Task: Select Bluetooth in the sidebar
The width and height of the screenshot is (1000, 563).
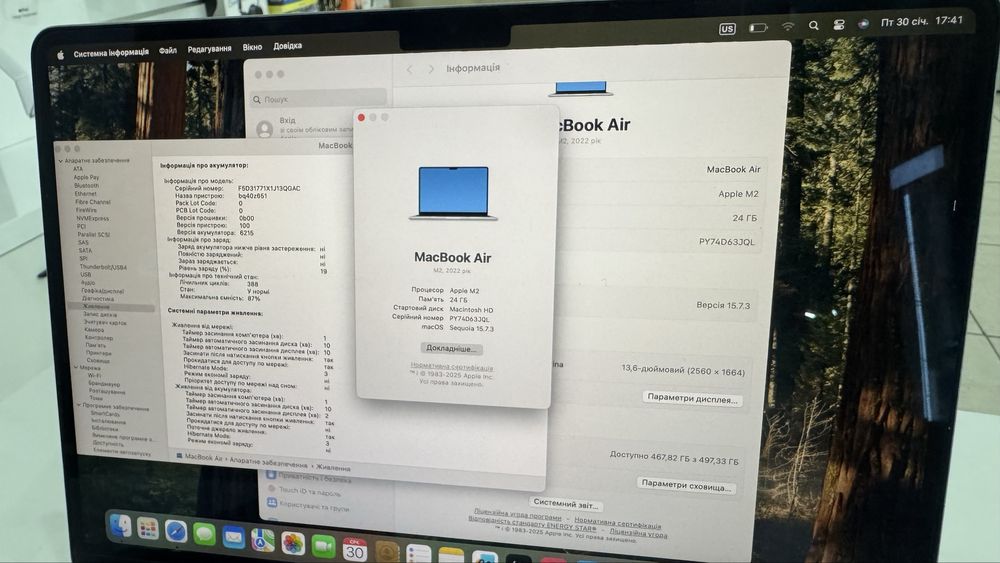Action: pyautogui.click(x=86, y=186)
